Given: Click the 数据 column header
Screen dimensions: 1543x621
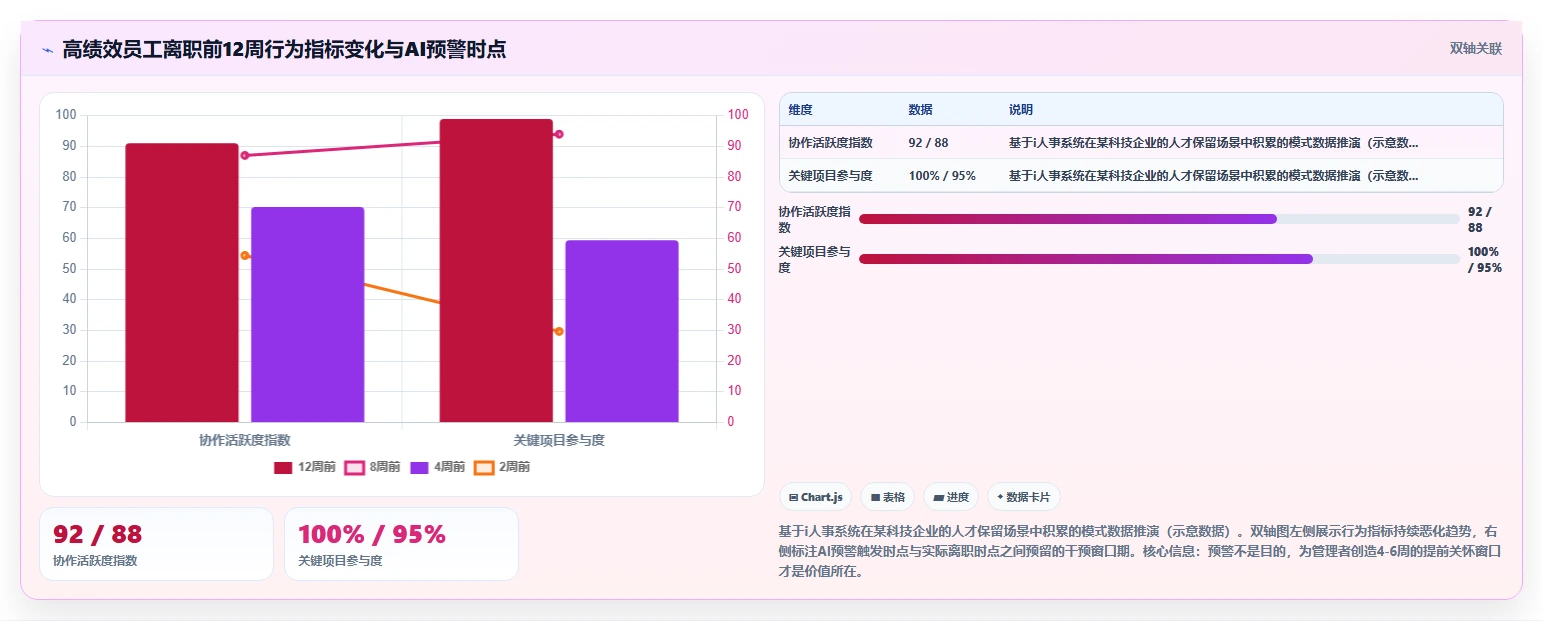Looking at the screenshot, I should click(x=920, y=109).
